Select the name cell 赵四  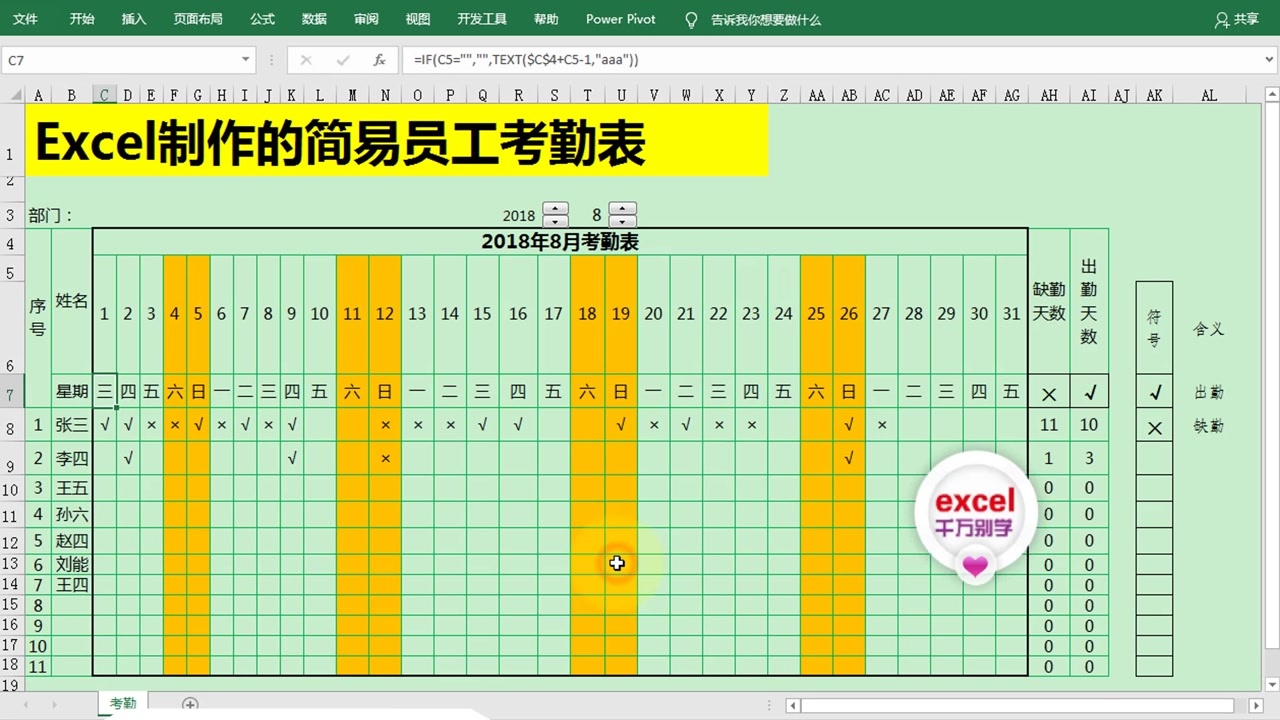click(72, 541)
